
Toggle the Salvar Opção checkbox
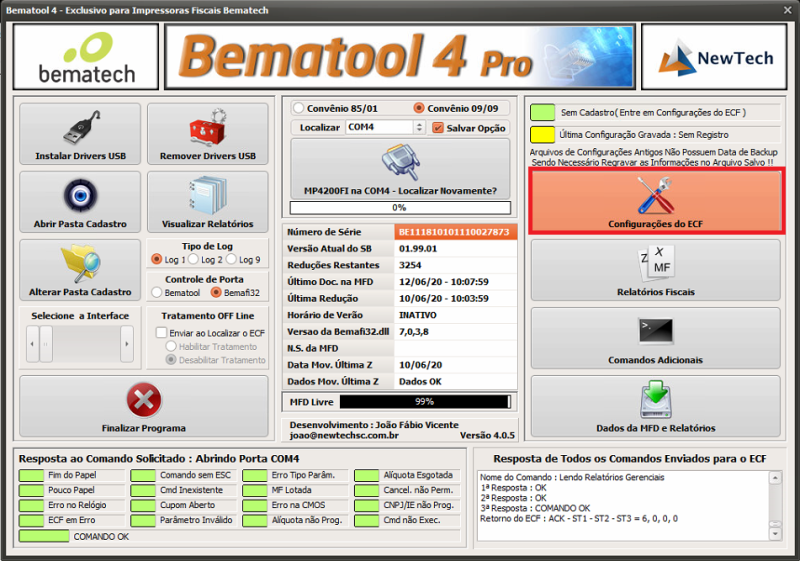[x=438, y=128]
